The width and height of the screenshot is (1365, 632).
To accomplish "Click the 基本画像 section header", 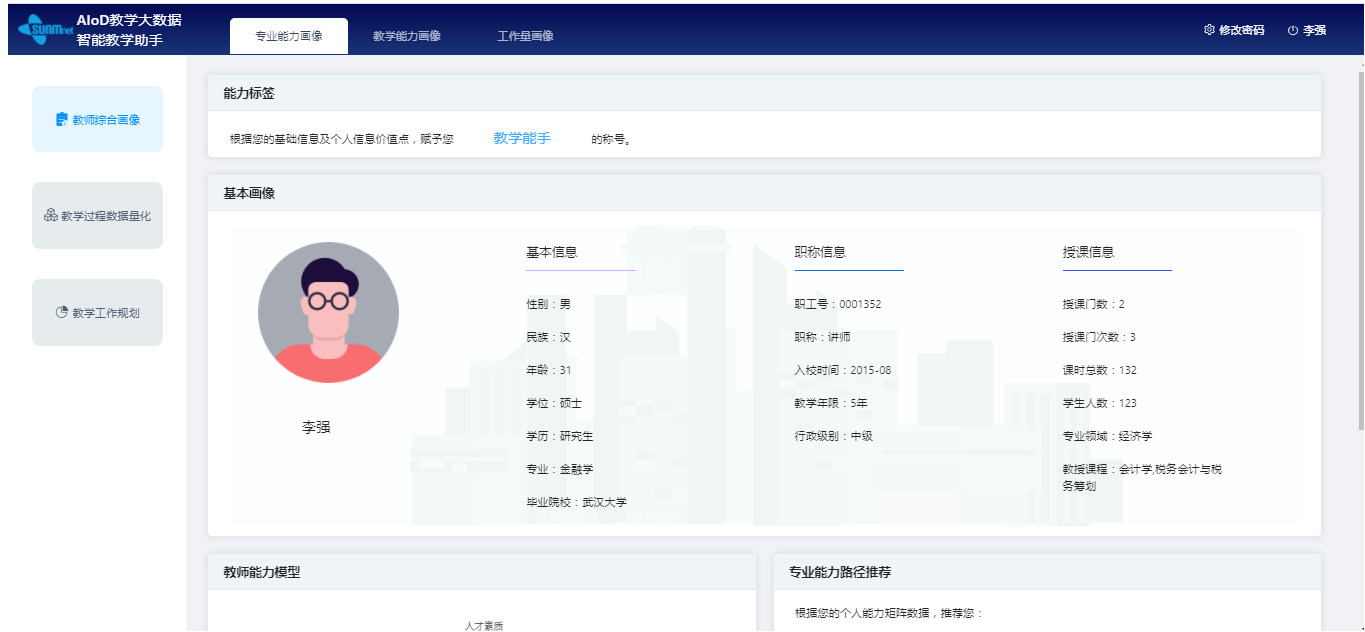I will tap(249, 193).
